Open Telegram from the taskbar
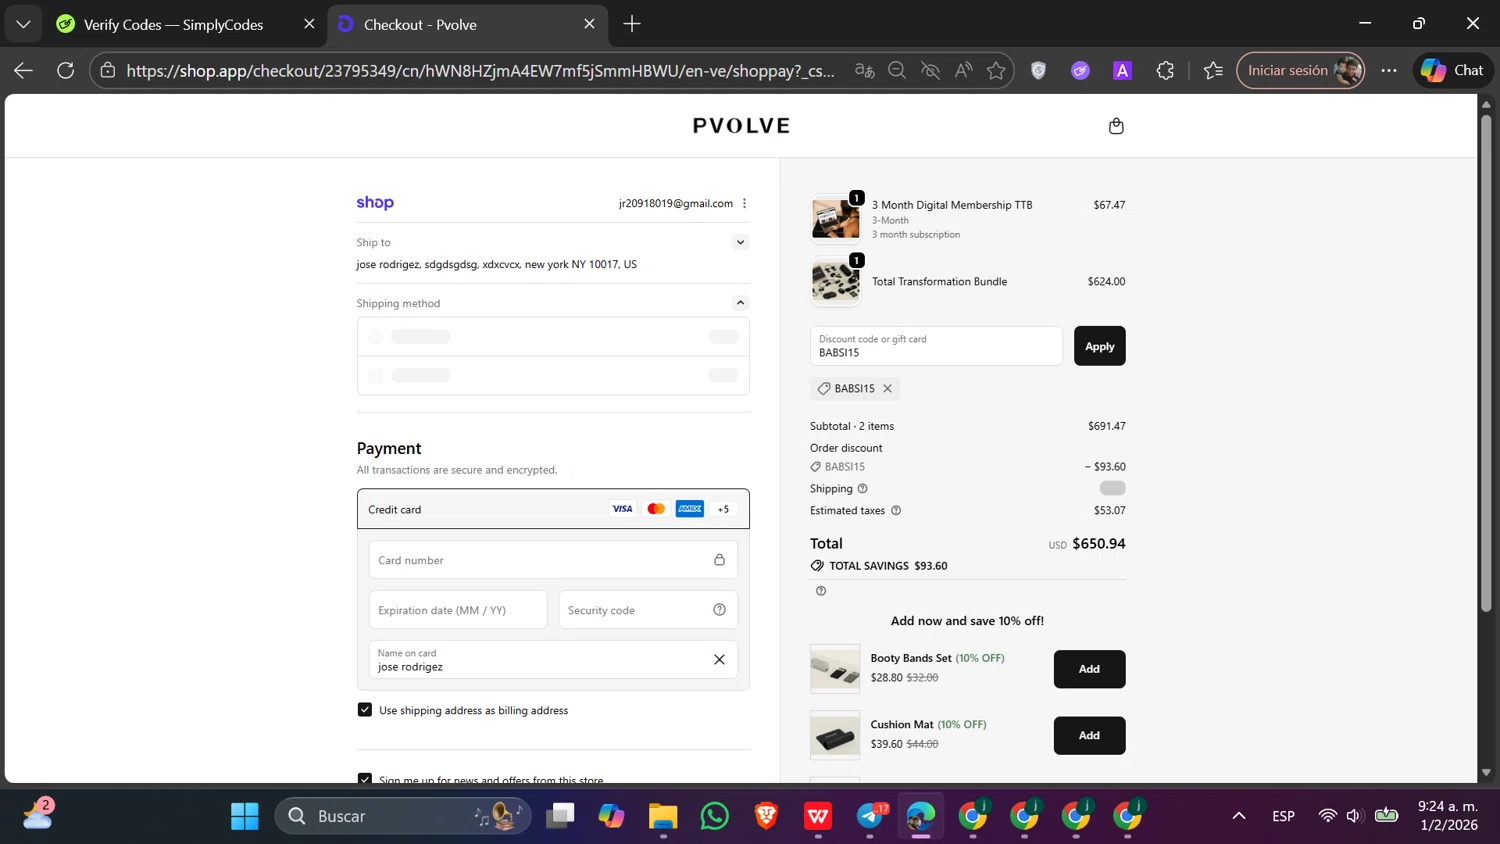Viewport: 1500px width, 844px height. pyautogui.click(x=870, y=816)
